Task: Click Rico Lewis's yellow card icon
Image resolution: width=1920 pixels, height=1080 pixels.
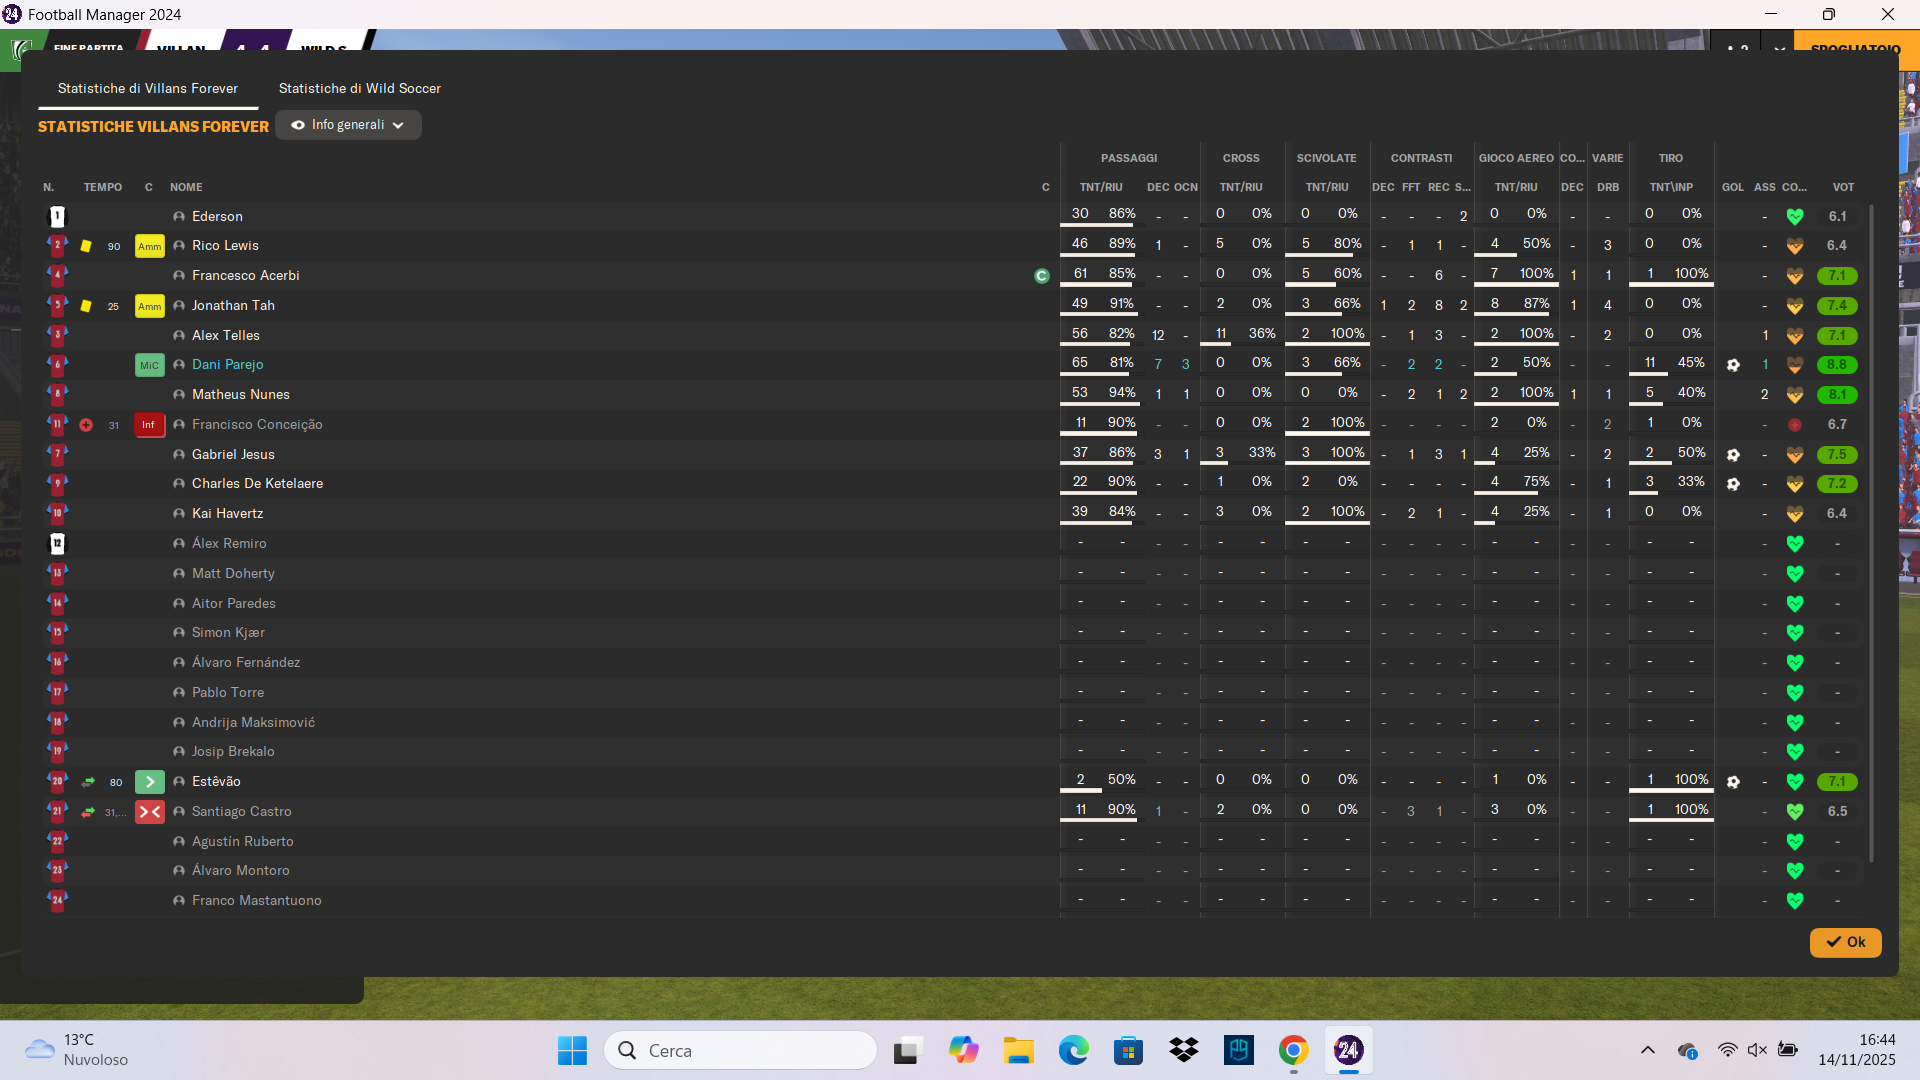Action: tap(86, 246)
